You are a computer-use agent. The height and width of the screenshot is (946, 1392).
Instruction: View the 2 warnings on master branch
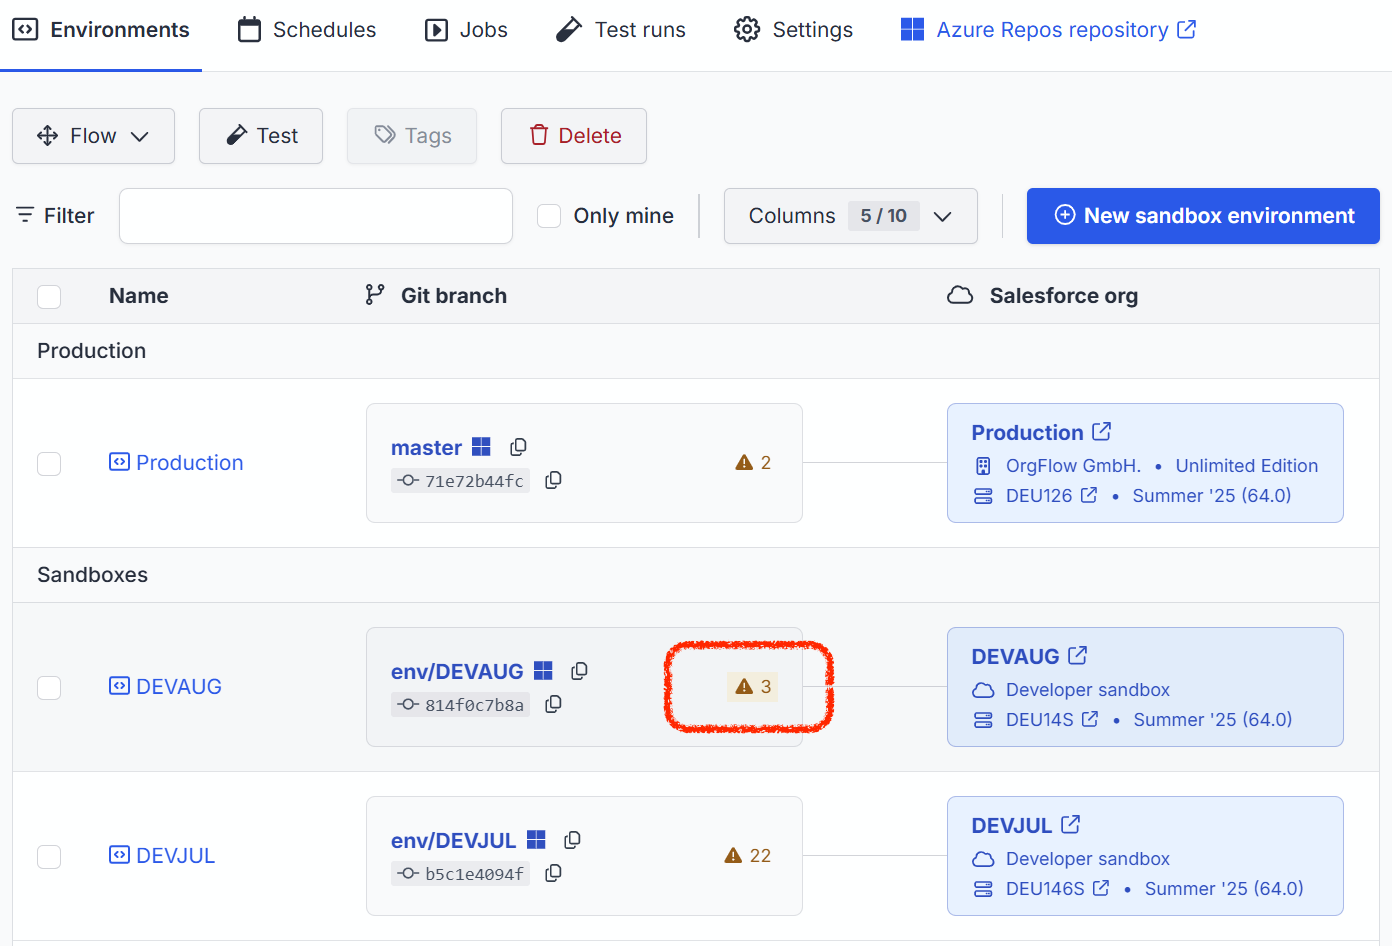[x=753, y=463]
